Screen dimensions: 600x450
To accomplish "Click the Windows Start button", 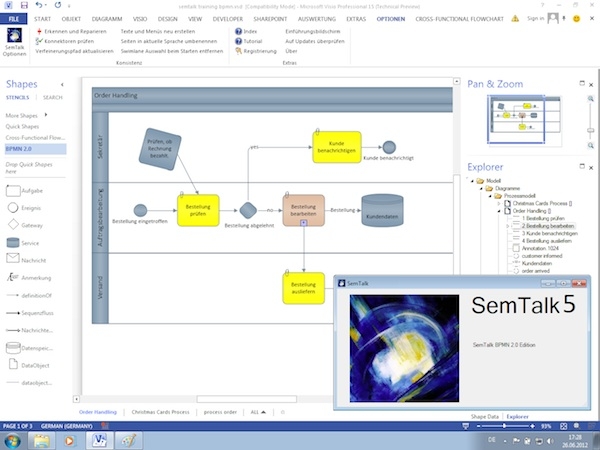I will pos(12,440).
